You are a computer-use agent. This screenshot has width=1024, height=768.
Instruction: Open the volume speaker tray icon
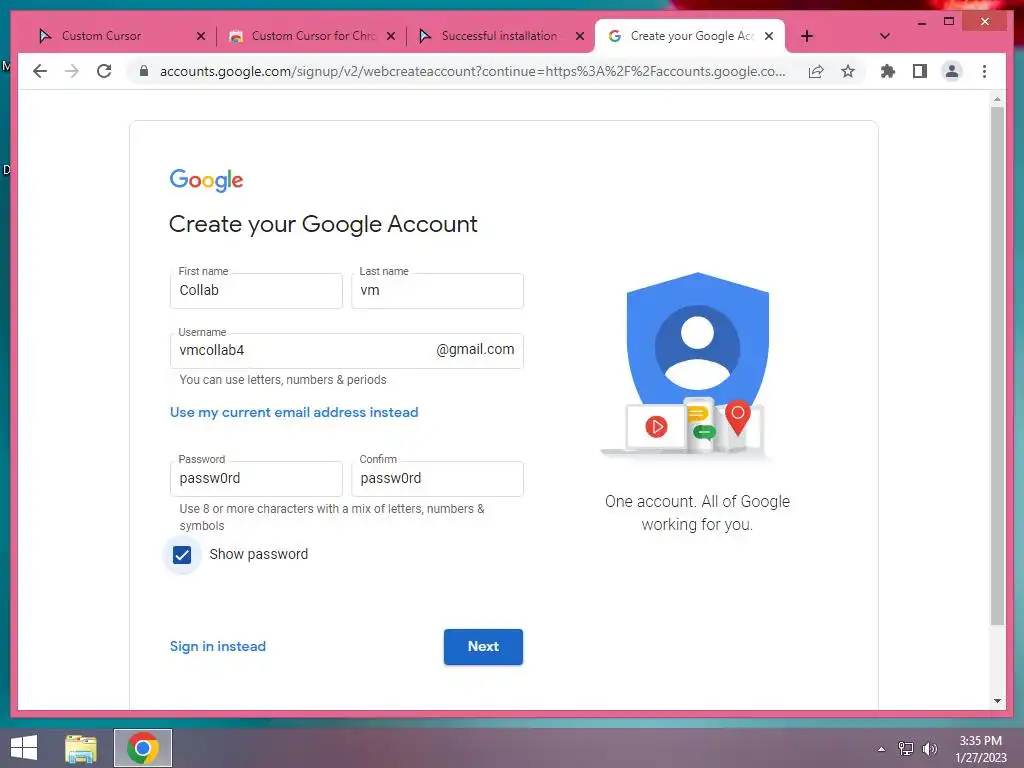click(x=929, y=748)
